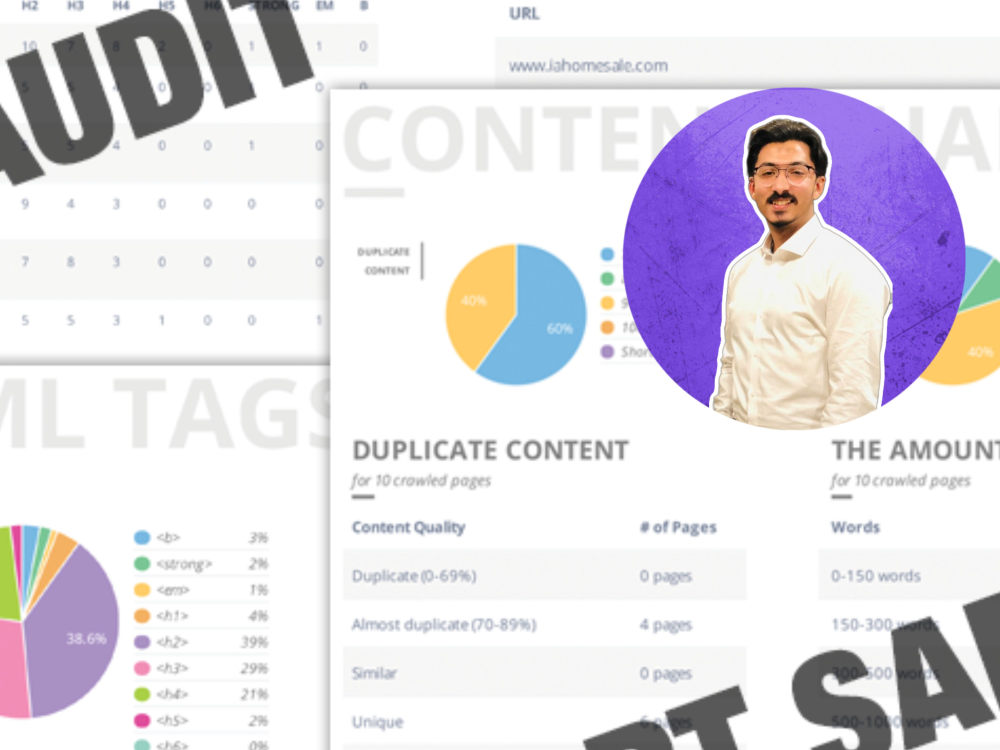Click the # of Pages column header
1000x750 pixels.
coord(678,527)
